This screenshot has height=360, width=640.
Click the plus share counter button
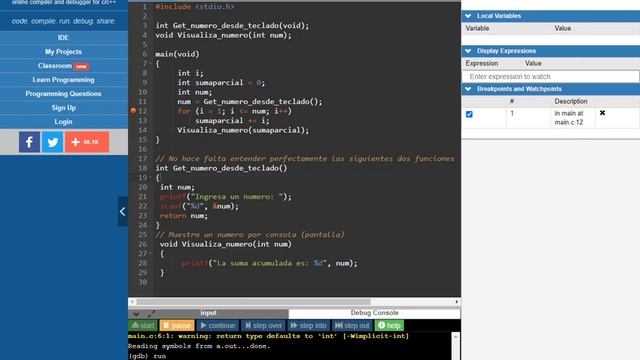pyautogui.click(x=87, y=142)
